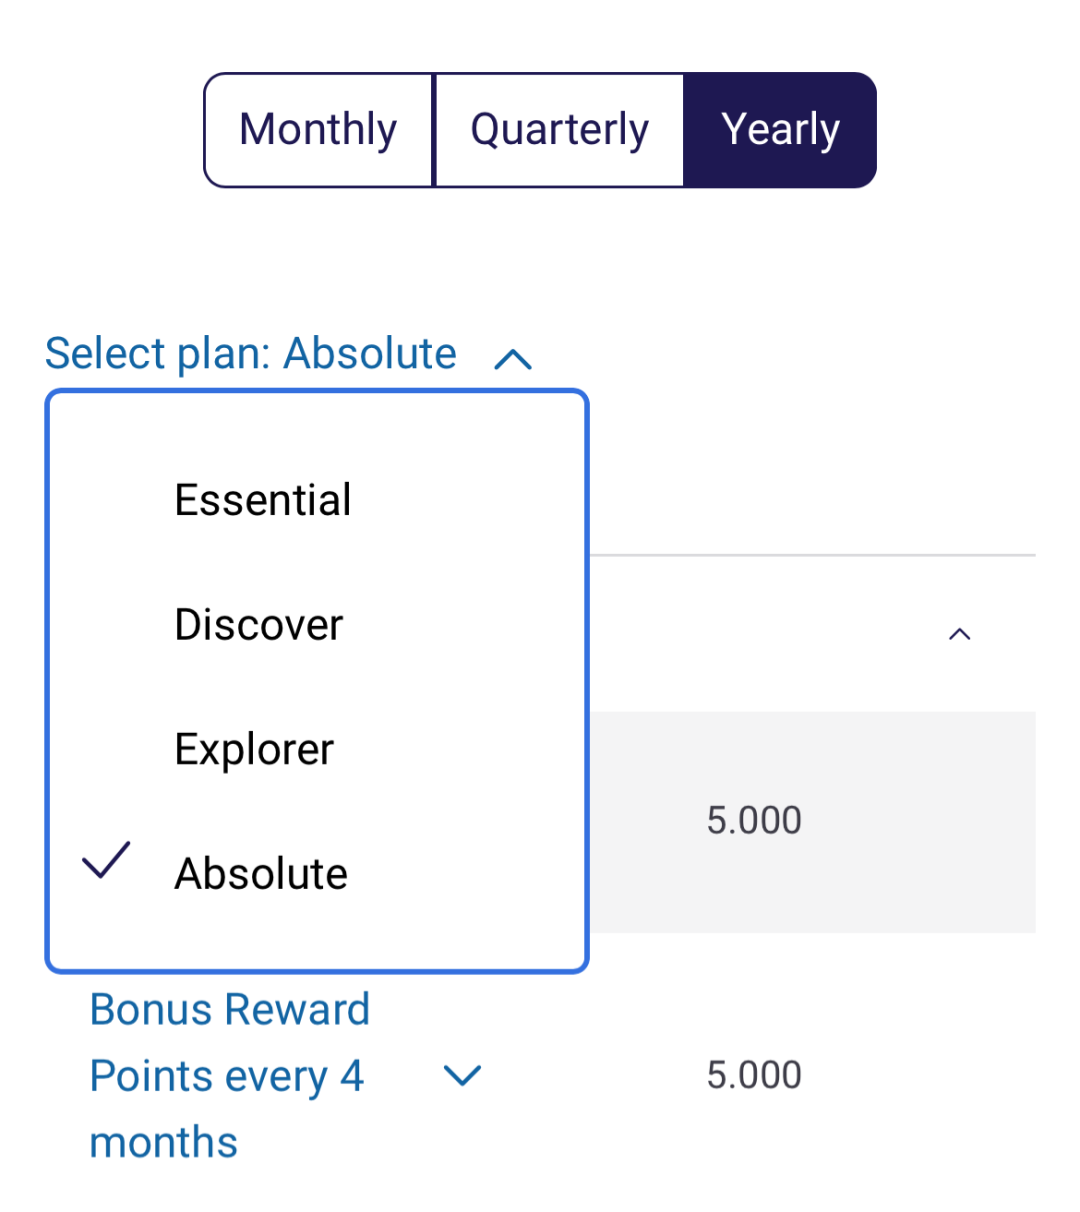Click the checkmark icon beside Absolute
Viewport: 1080px width, 1212px height.
click(x=106, y=861)
